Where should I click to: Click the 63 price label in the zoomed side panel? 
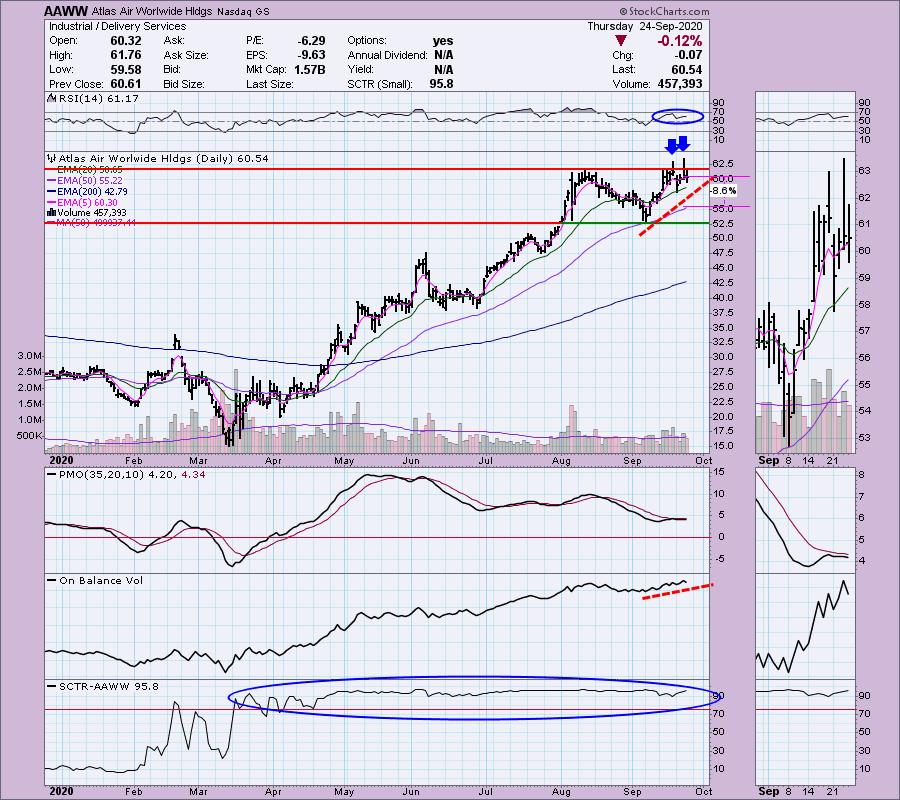pos(864,170)
